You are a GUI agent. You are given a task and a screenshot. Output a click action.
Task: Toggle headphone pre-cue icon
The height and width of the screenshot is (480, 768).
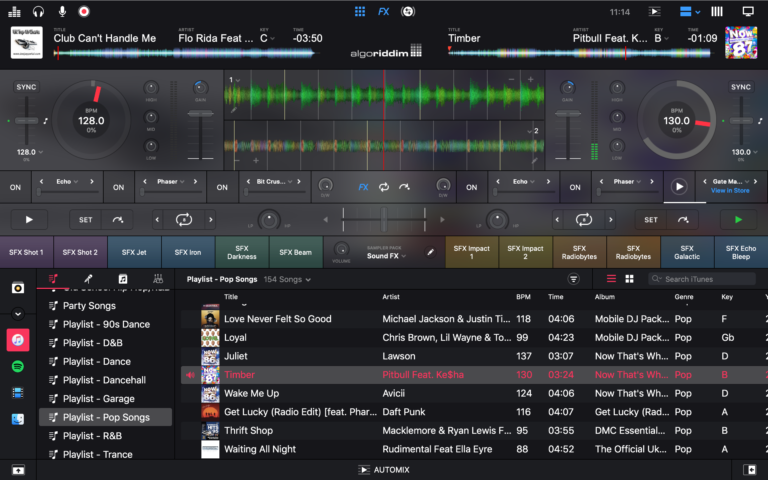[x=38, y=11]
